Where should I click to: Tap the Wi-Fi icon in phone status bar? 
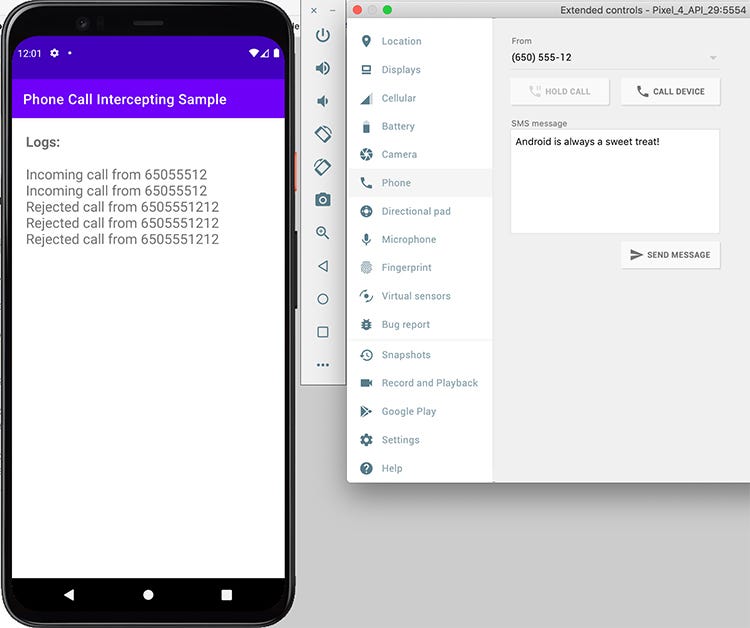pyautogui.click(x=254, y=53)
